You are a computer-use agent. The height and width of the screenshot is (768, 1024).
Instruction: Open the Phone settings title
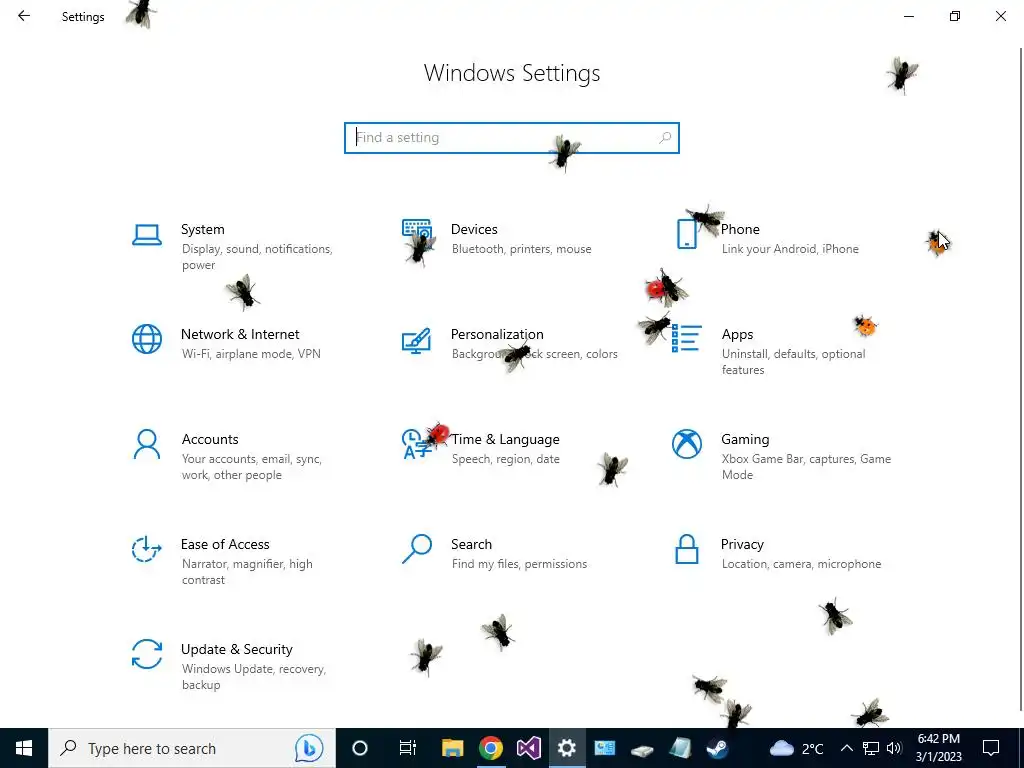tap(740, 229)
